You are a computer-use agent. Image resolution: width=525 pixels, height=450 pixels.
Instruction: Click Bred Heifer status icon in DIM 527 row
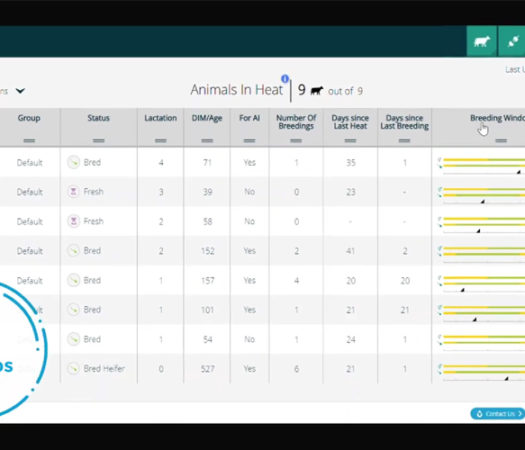click(74, 369)
